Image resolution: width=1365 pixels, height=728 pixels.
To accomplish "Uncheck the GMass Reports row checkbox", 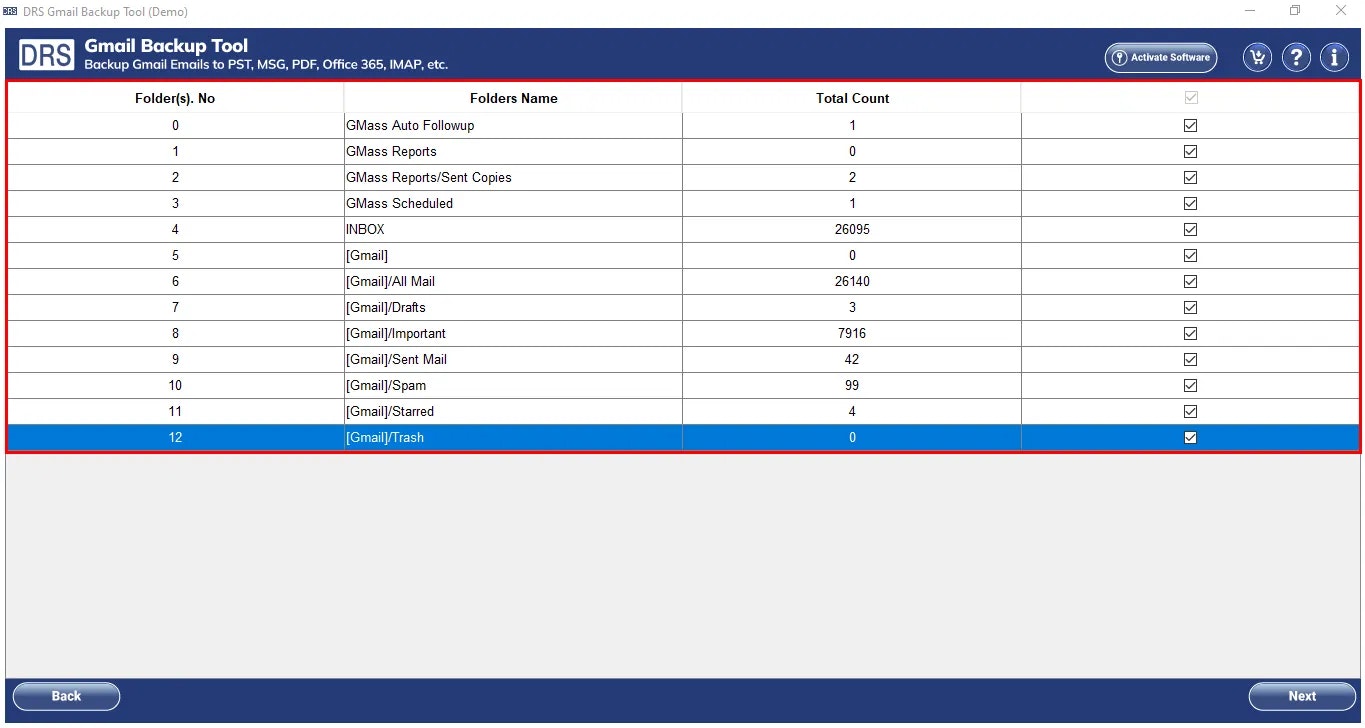I will (x=1190, y=151).
